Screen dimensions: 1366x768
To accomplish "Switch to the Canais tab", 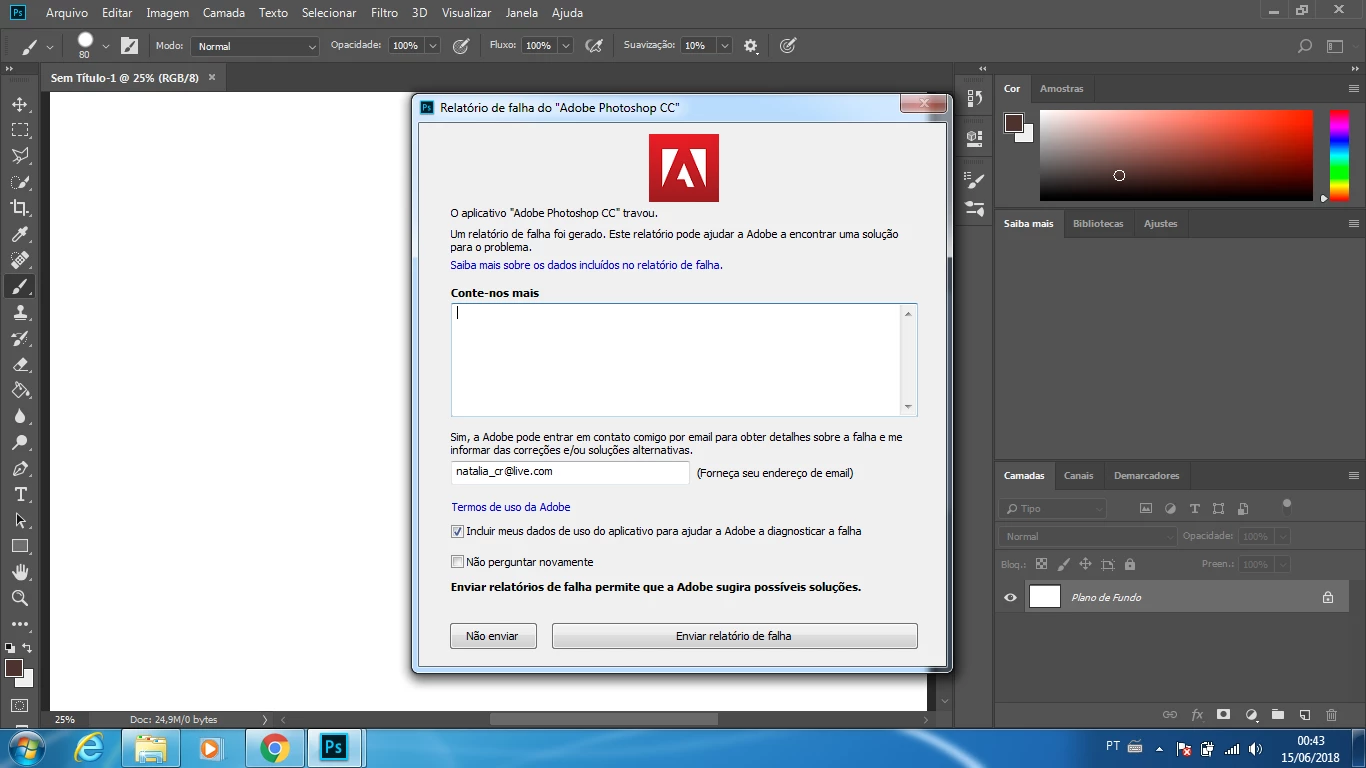I will 1078,476.
